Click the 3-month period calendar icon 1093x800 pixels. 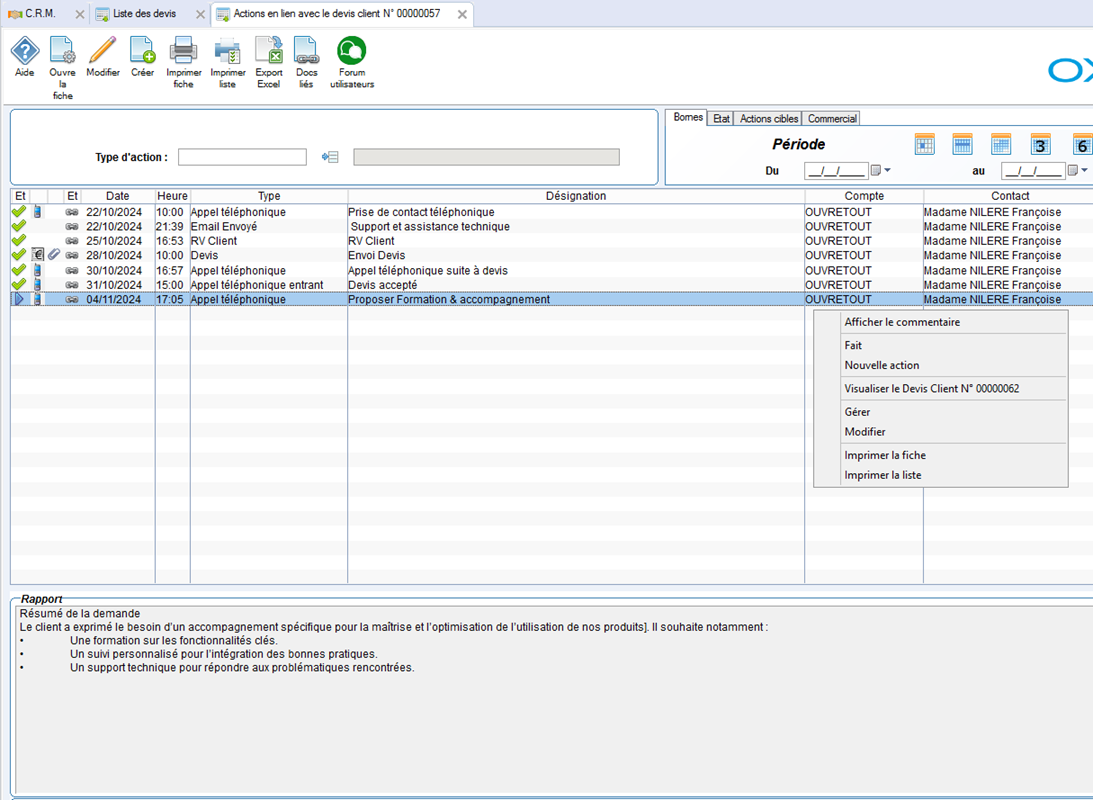point(1040,145)
